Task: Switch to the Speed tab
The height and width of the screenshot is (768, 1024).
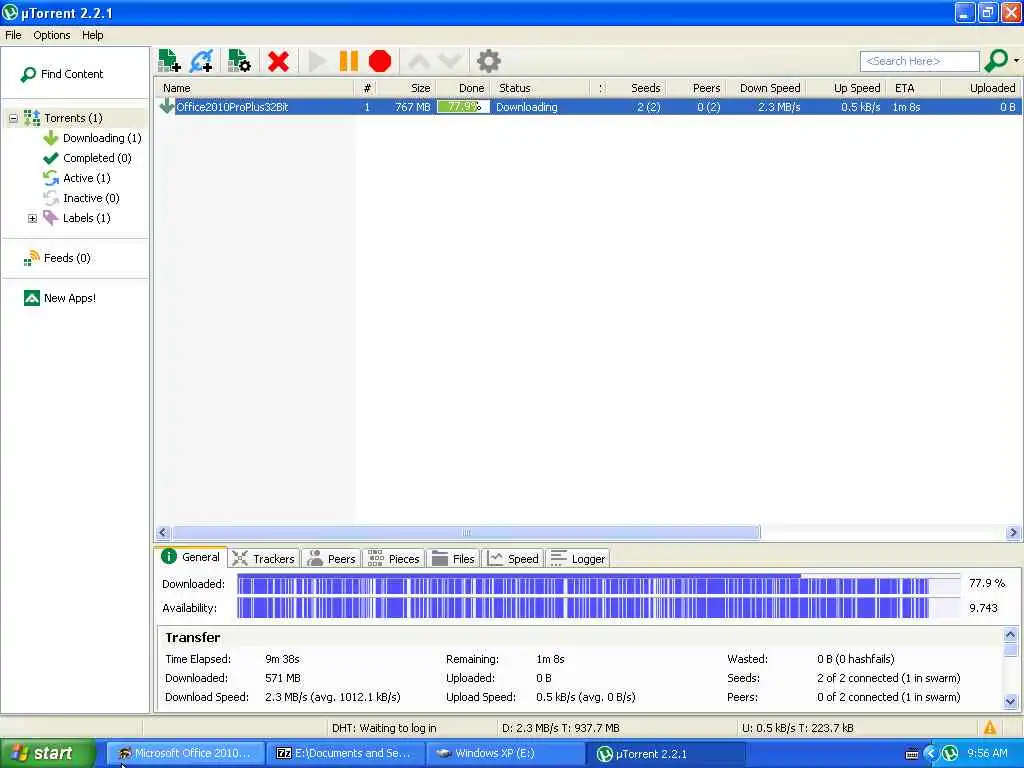Action: pyautogui.click(x=513, y=559)
